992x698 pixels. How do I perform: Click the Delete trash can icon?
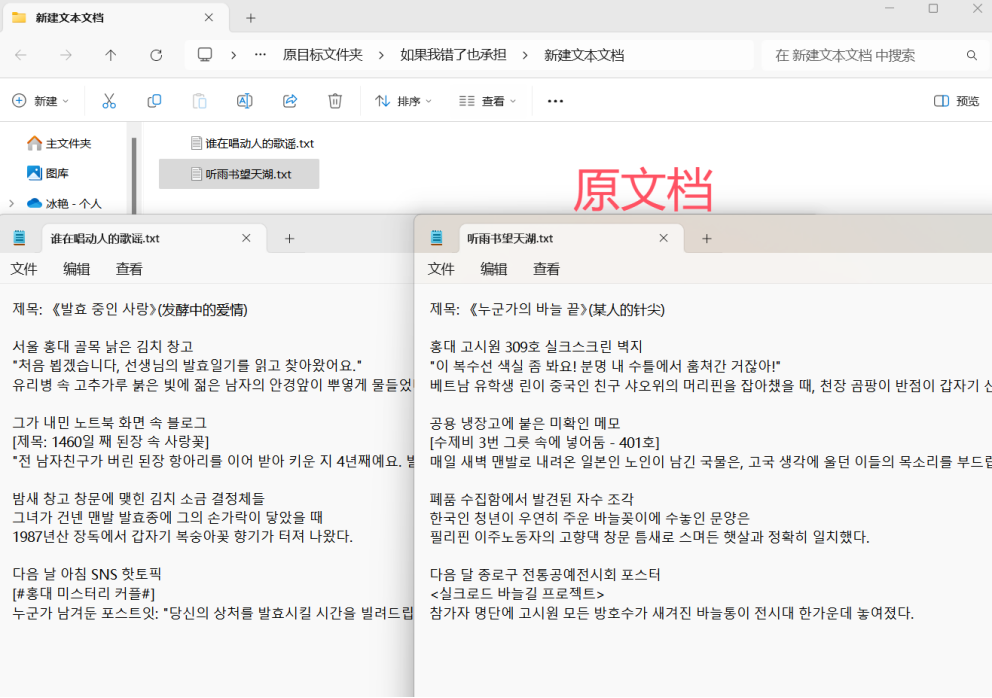[335, 101]
